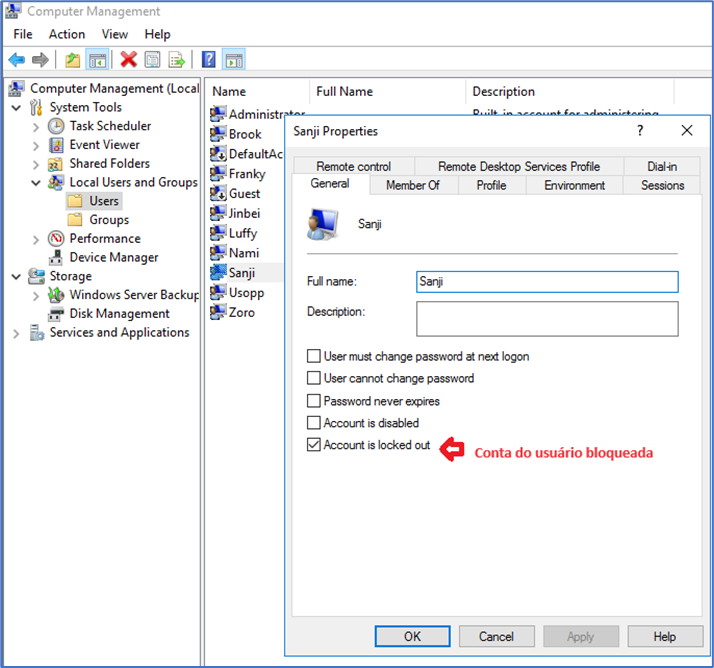
Task: Switch to the Member Of tab
Action: pyautogui.click(x=413, y=185)
